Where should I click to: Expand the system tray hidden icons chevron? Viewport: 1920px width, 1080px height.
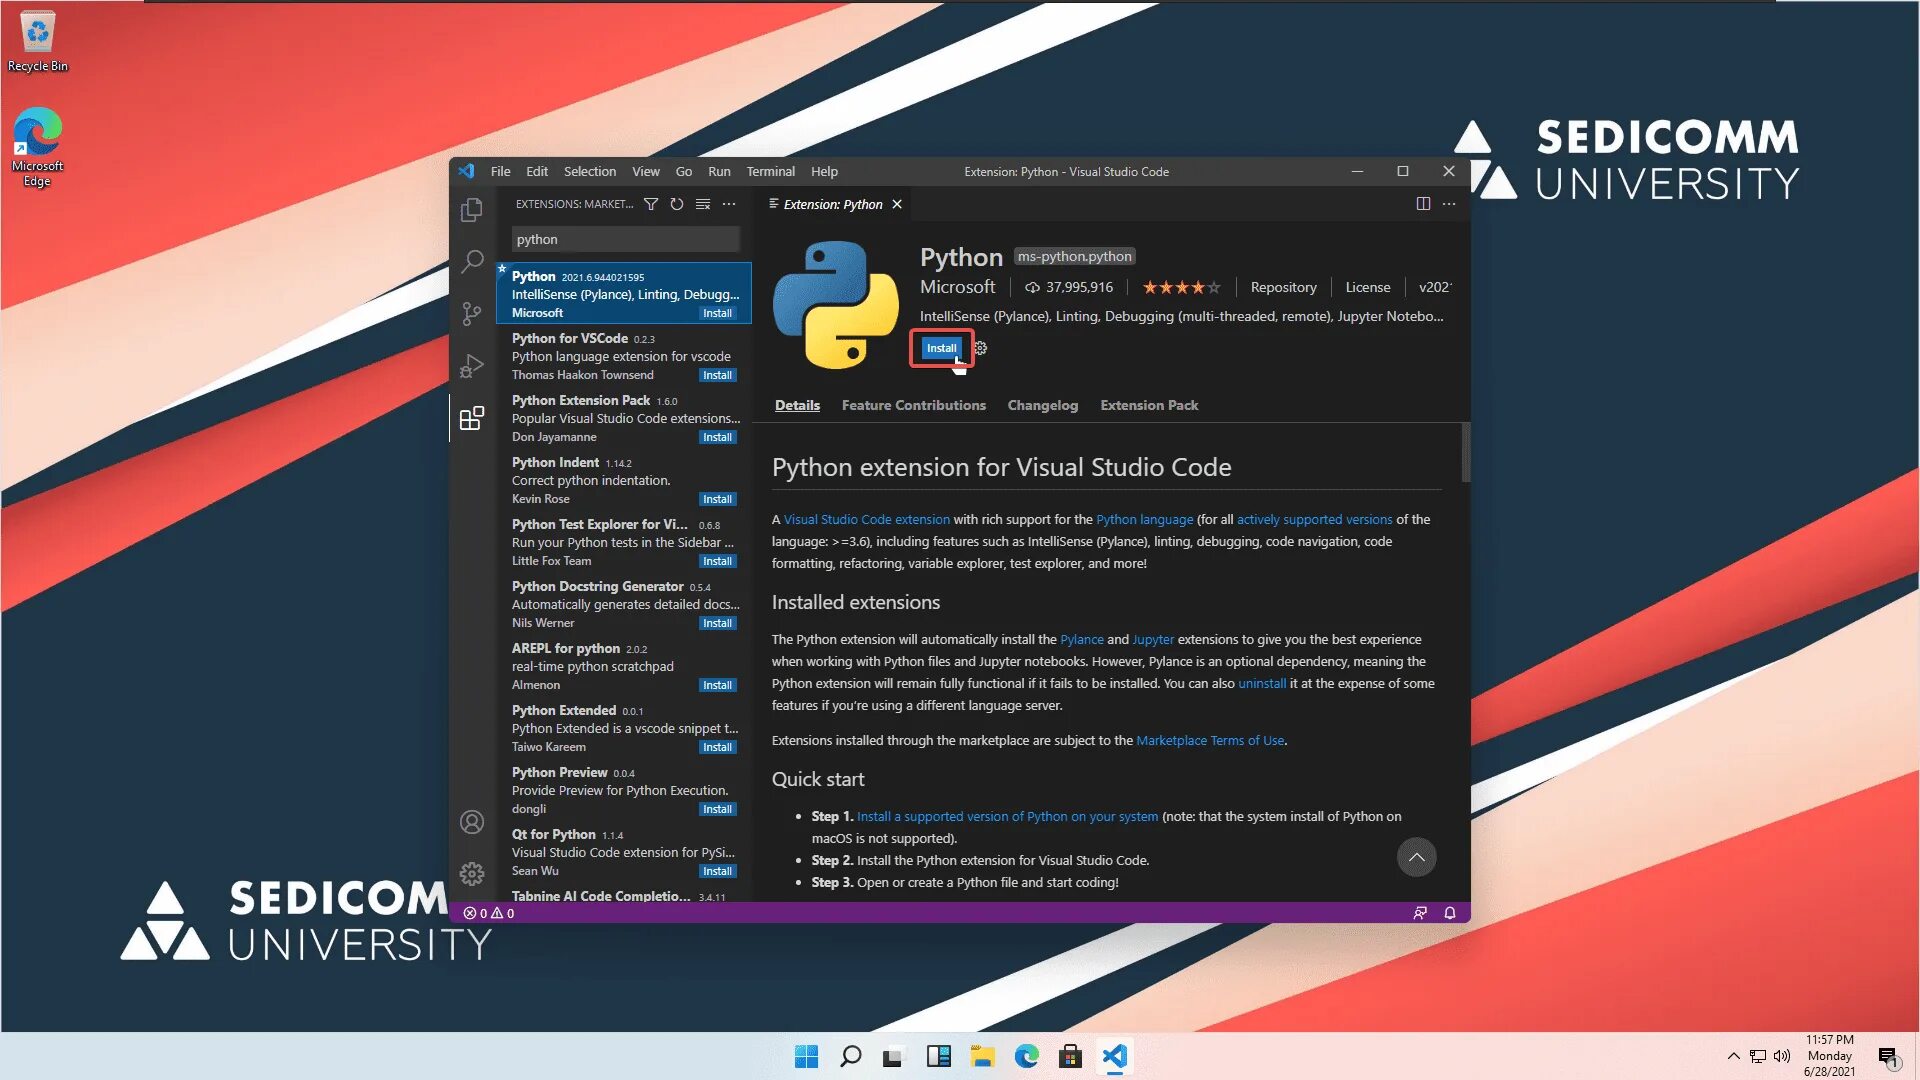coord(1733,1056)
